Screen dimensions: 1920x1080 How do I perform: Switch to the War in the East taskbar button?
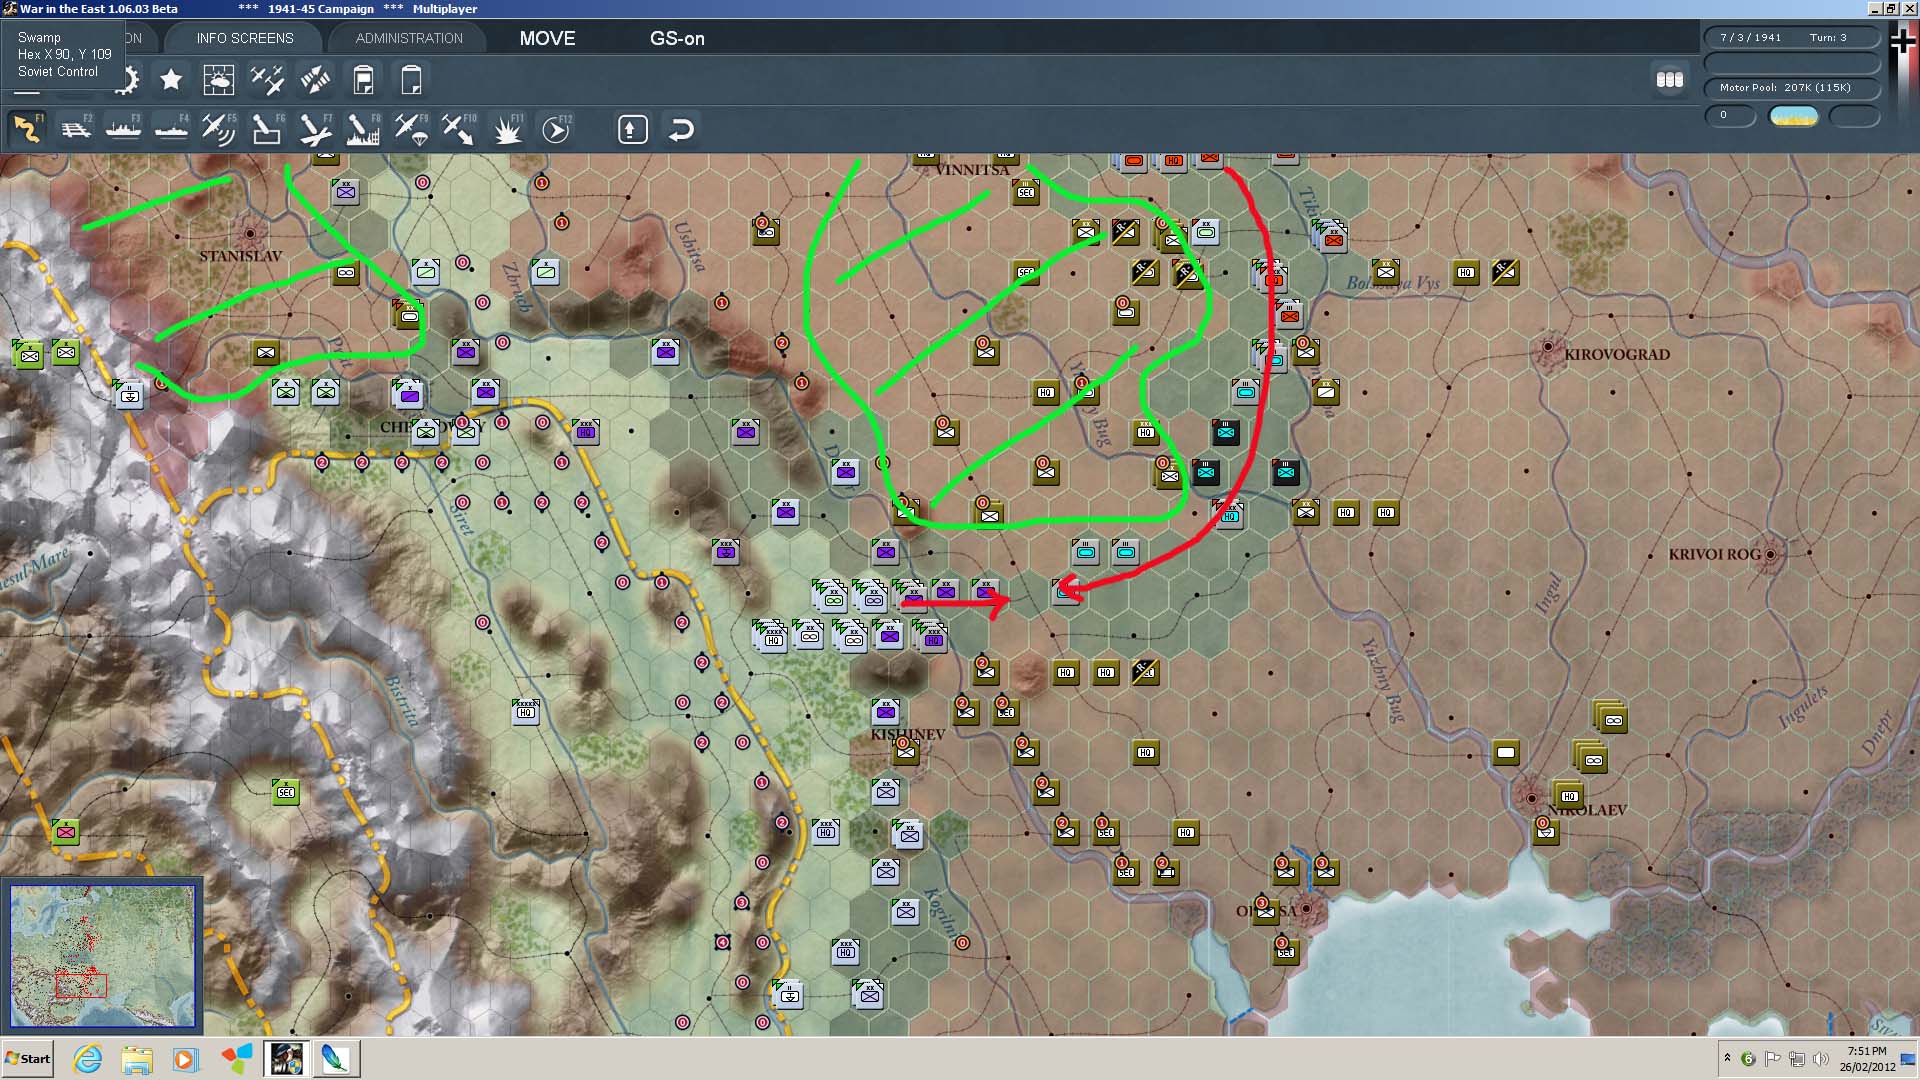click(x=286, y=1059)
